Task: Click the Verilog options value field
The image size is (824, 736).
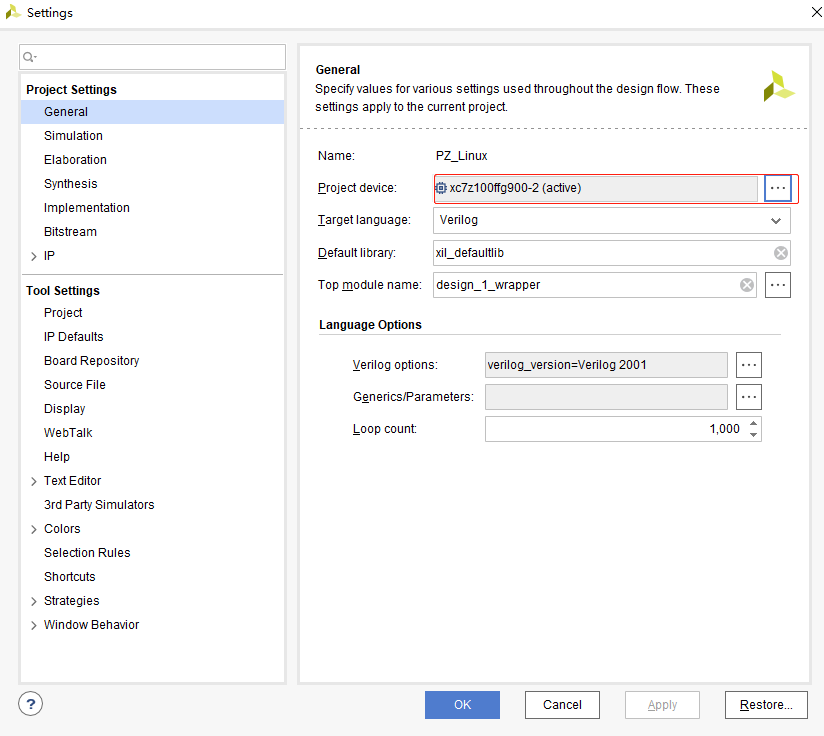Action: click(x=606, y=365)
